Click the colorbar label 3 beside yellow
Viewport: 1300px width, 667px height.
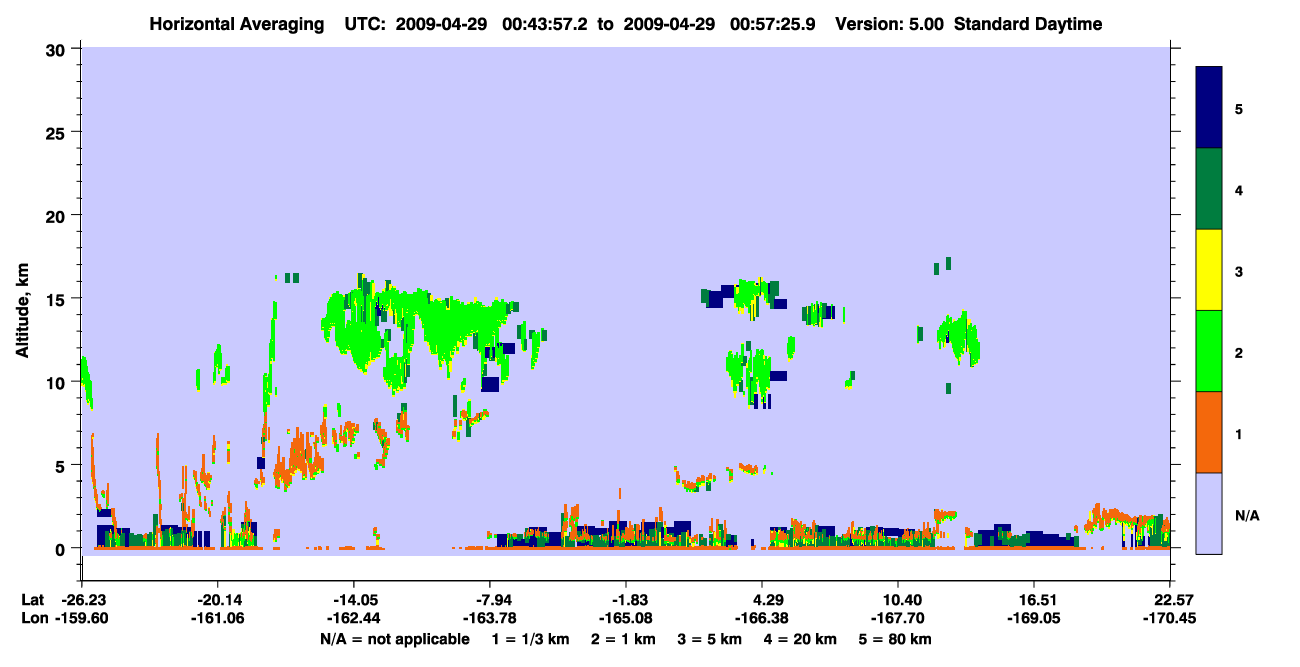[x=1239, y=273]
